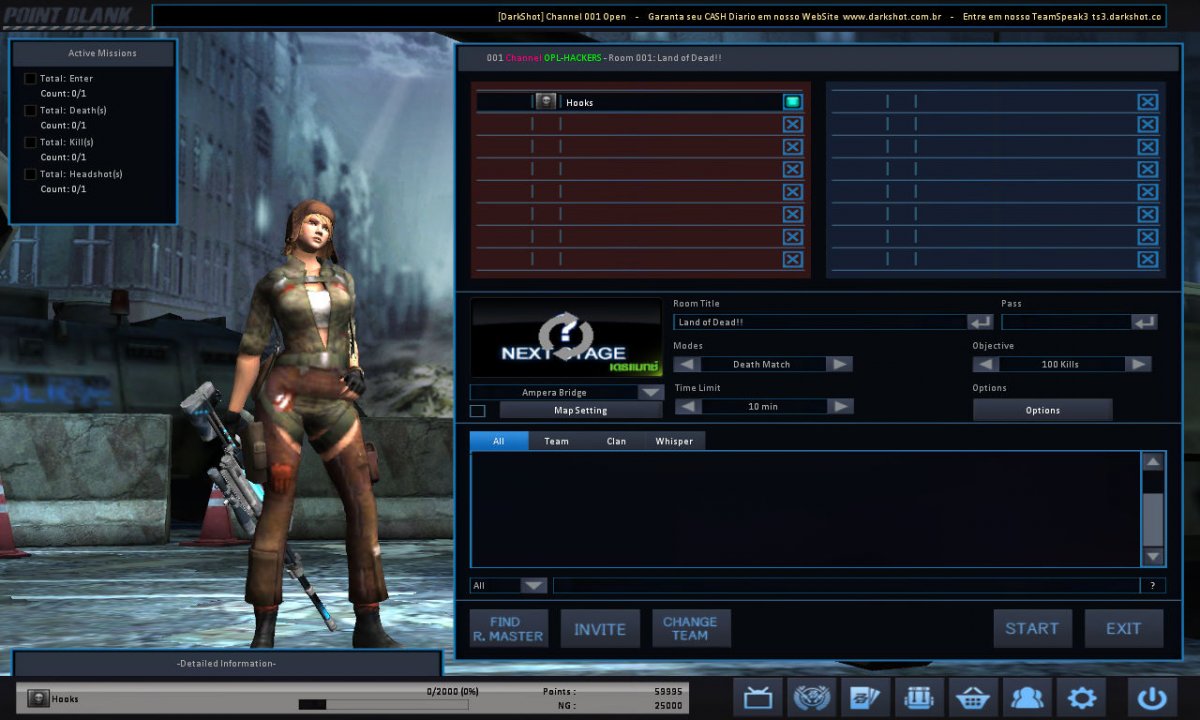Screen dimensions: 1200x720
Task: Close the second red team slot
Action: [792, 124]
